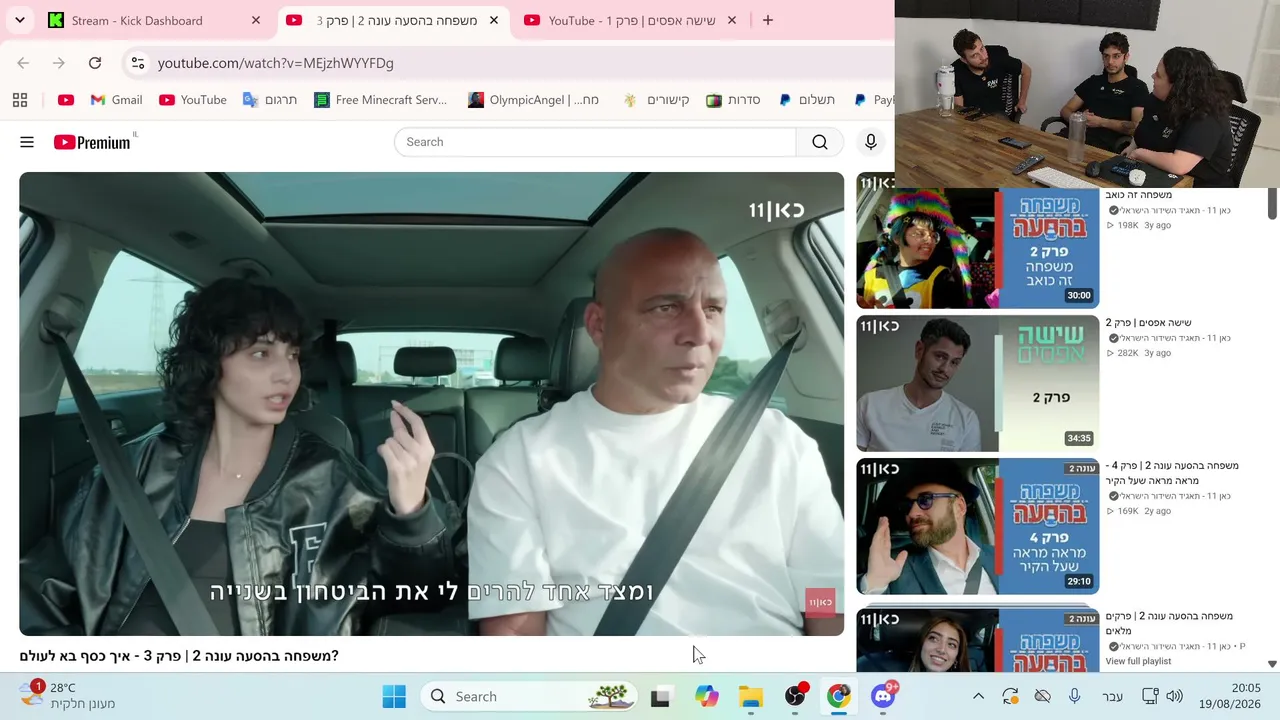The width and height of the screenshot is (1280, 720).
Task: Click the View full playlist link
Action: (x=1138, y=661)
